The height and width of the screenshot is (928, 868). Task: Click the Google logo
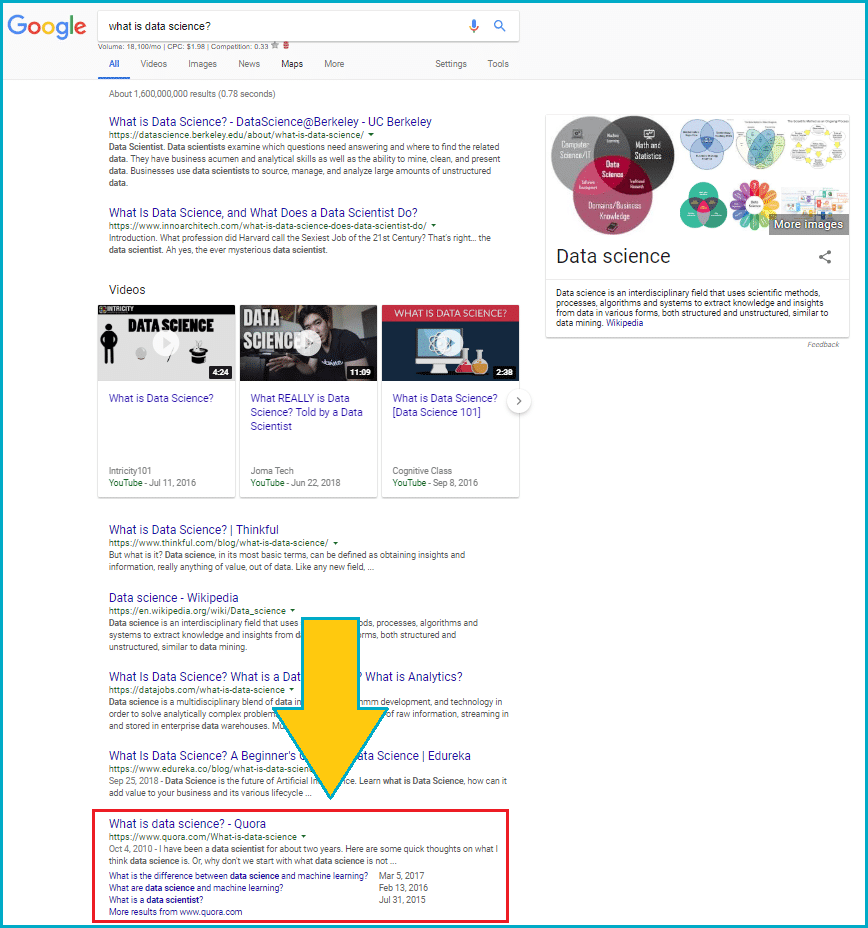coord(47,27)
